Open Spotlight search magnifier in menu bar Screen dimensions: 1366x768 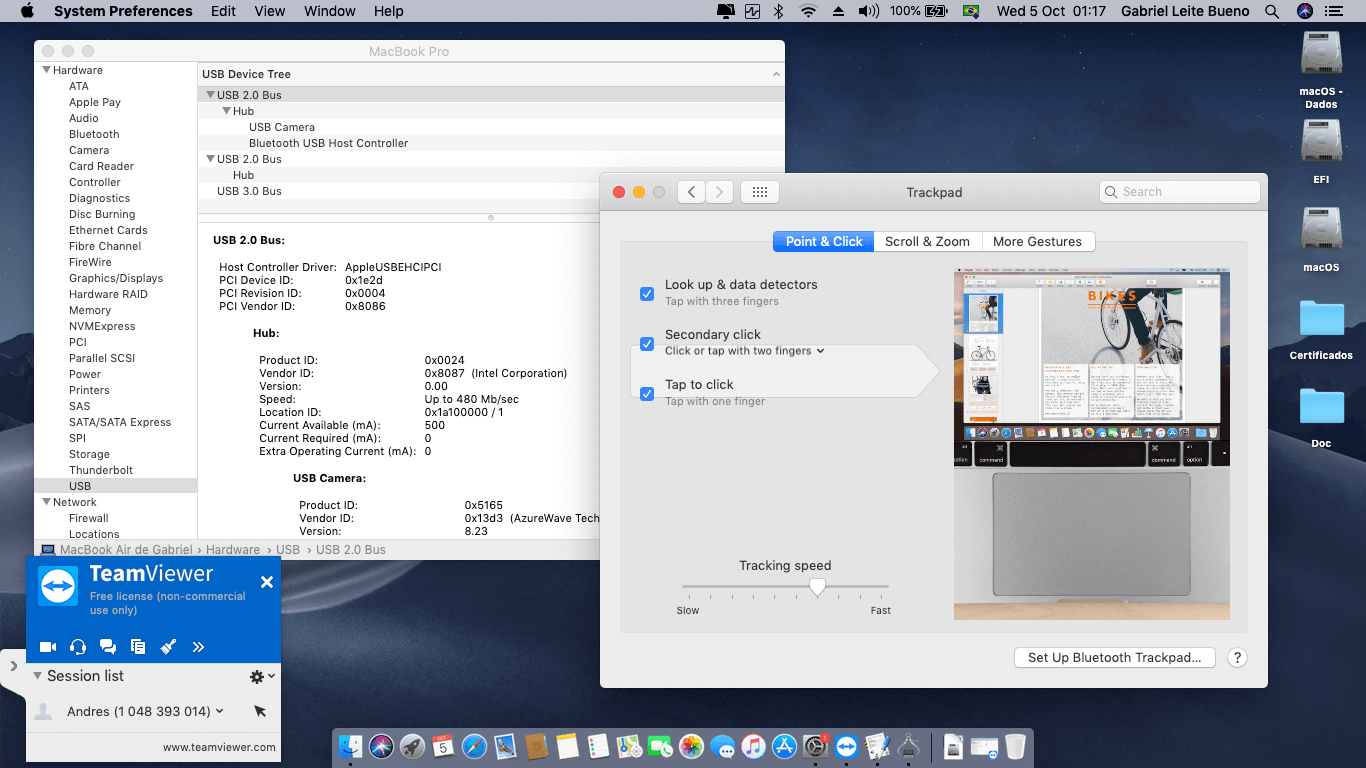[1272, 11]
